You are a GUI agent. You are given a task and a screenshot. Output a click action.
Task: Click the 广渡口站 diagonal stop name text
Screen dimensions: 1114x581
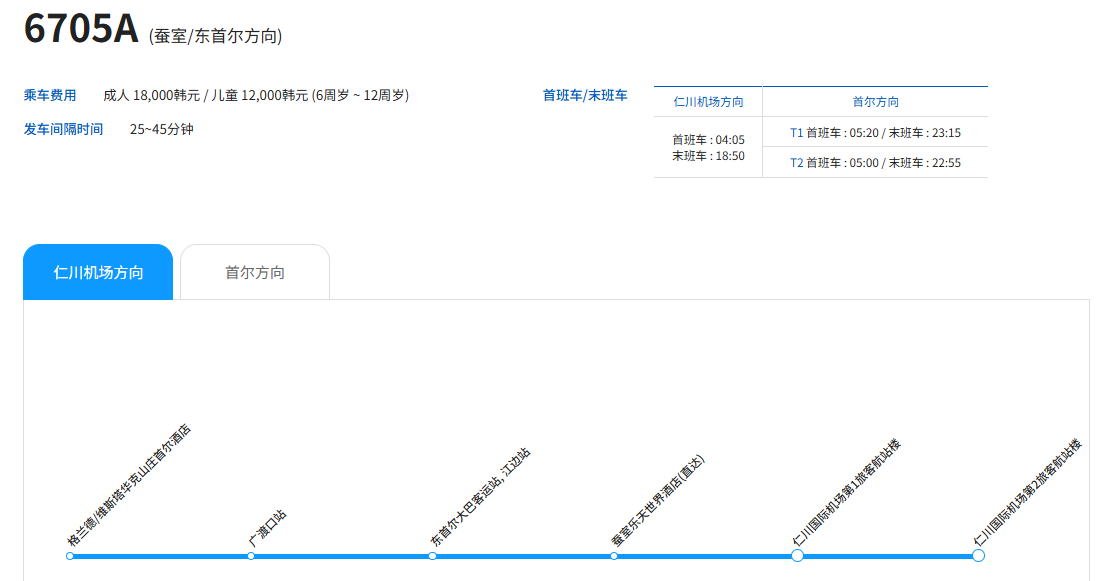[x=267, y=528]
